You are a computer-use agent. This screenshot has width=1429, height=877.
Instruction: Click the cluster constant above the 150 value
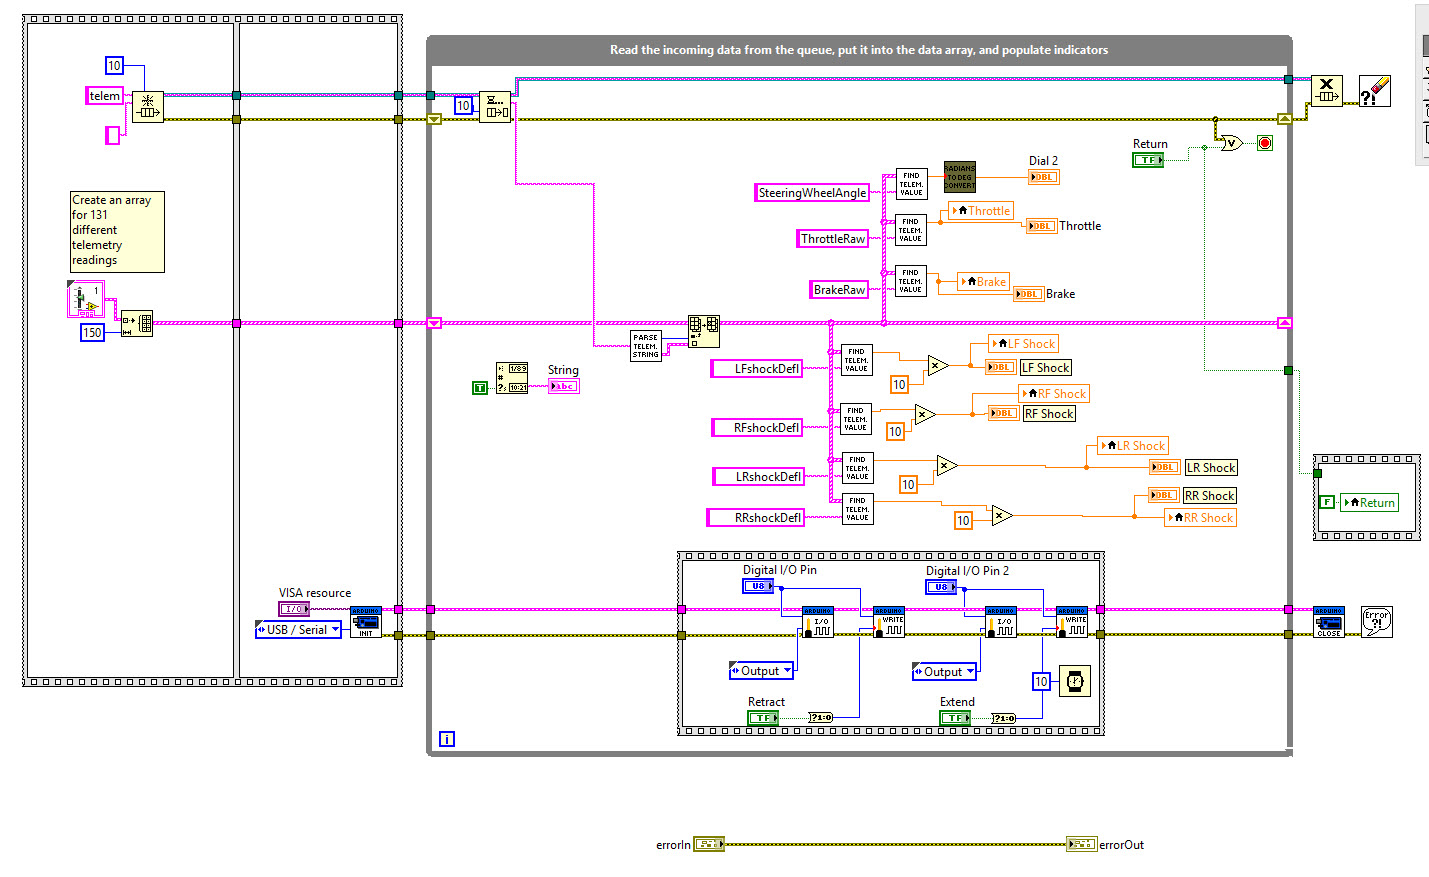(x=86, y=299)
